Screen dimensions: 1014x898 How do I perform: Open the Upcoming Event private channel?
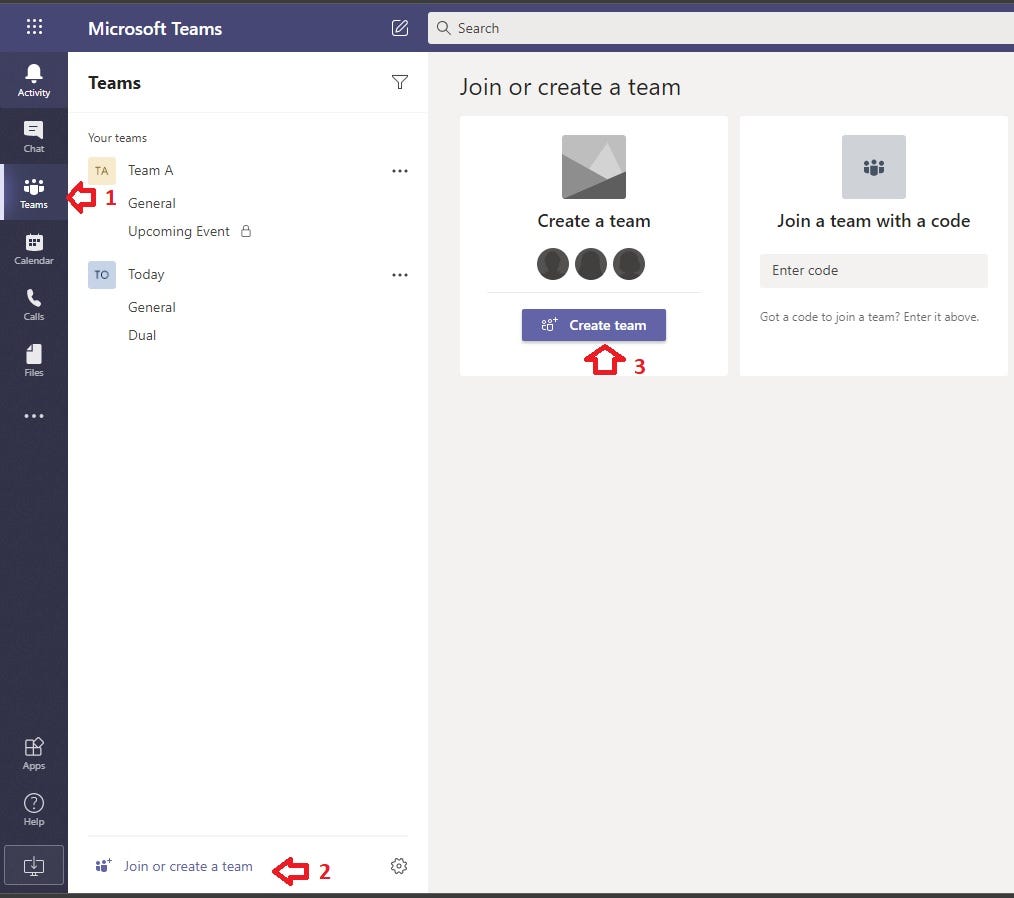178,231
